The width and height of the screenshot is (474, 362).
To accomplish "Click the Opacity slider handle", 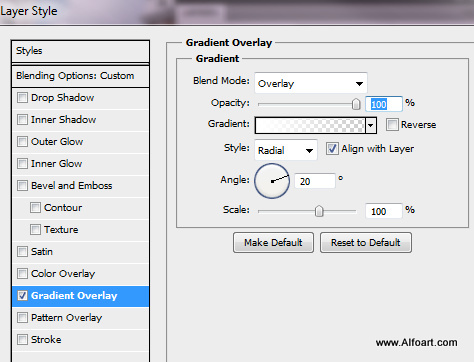I will coord(356,104).
